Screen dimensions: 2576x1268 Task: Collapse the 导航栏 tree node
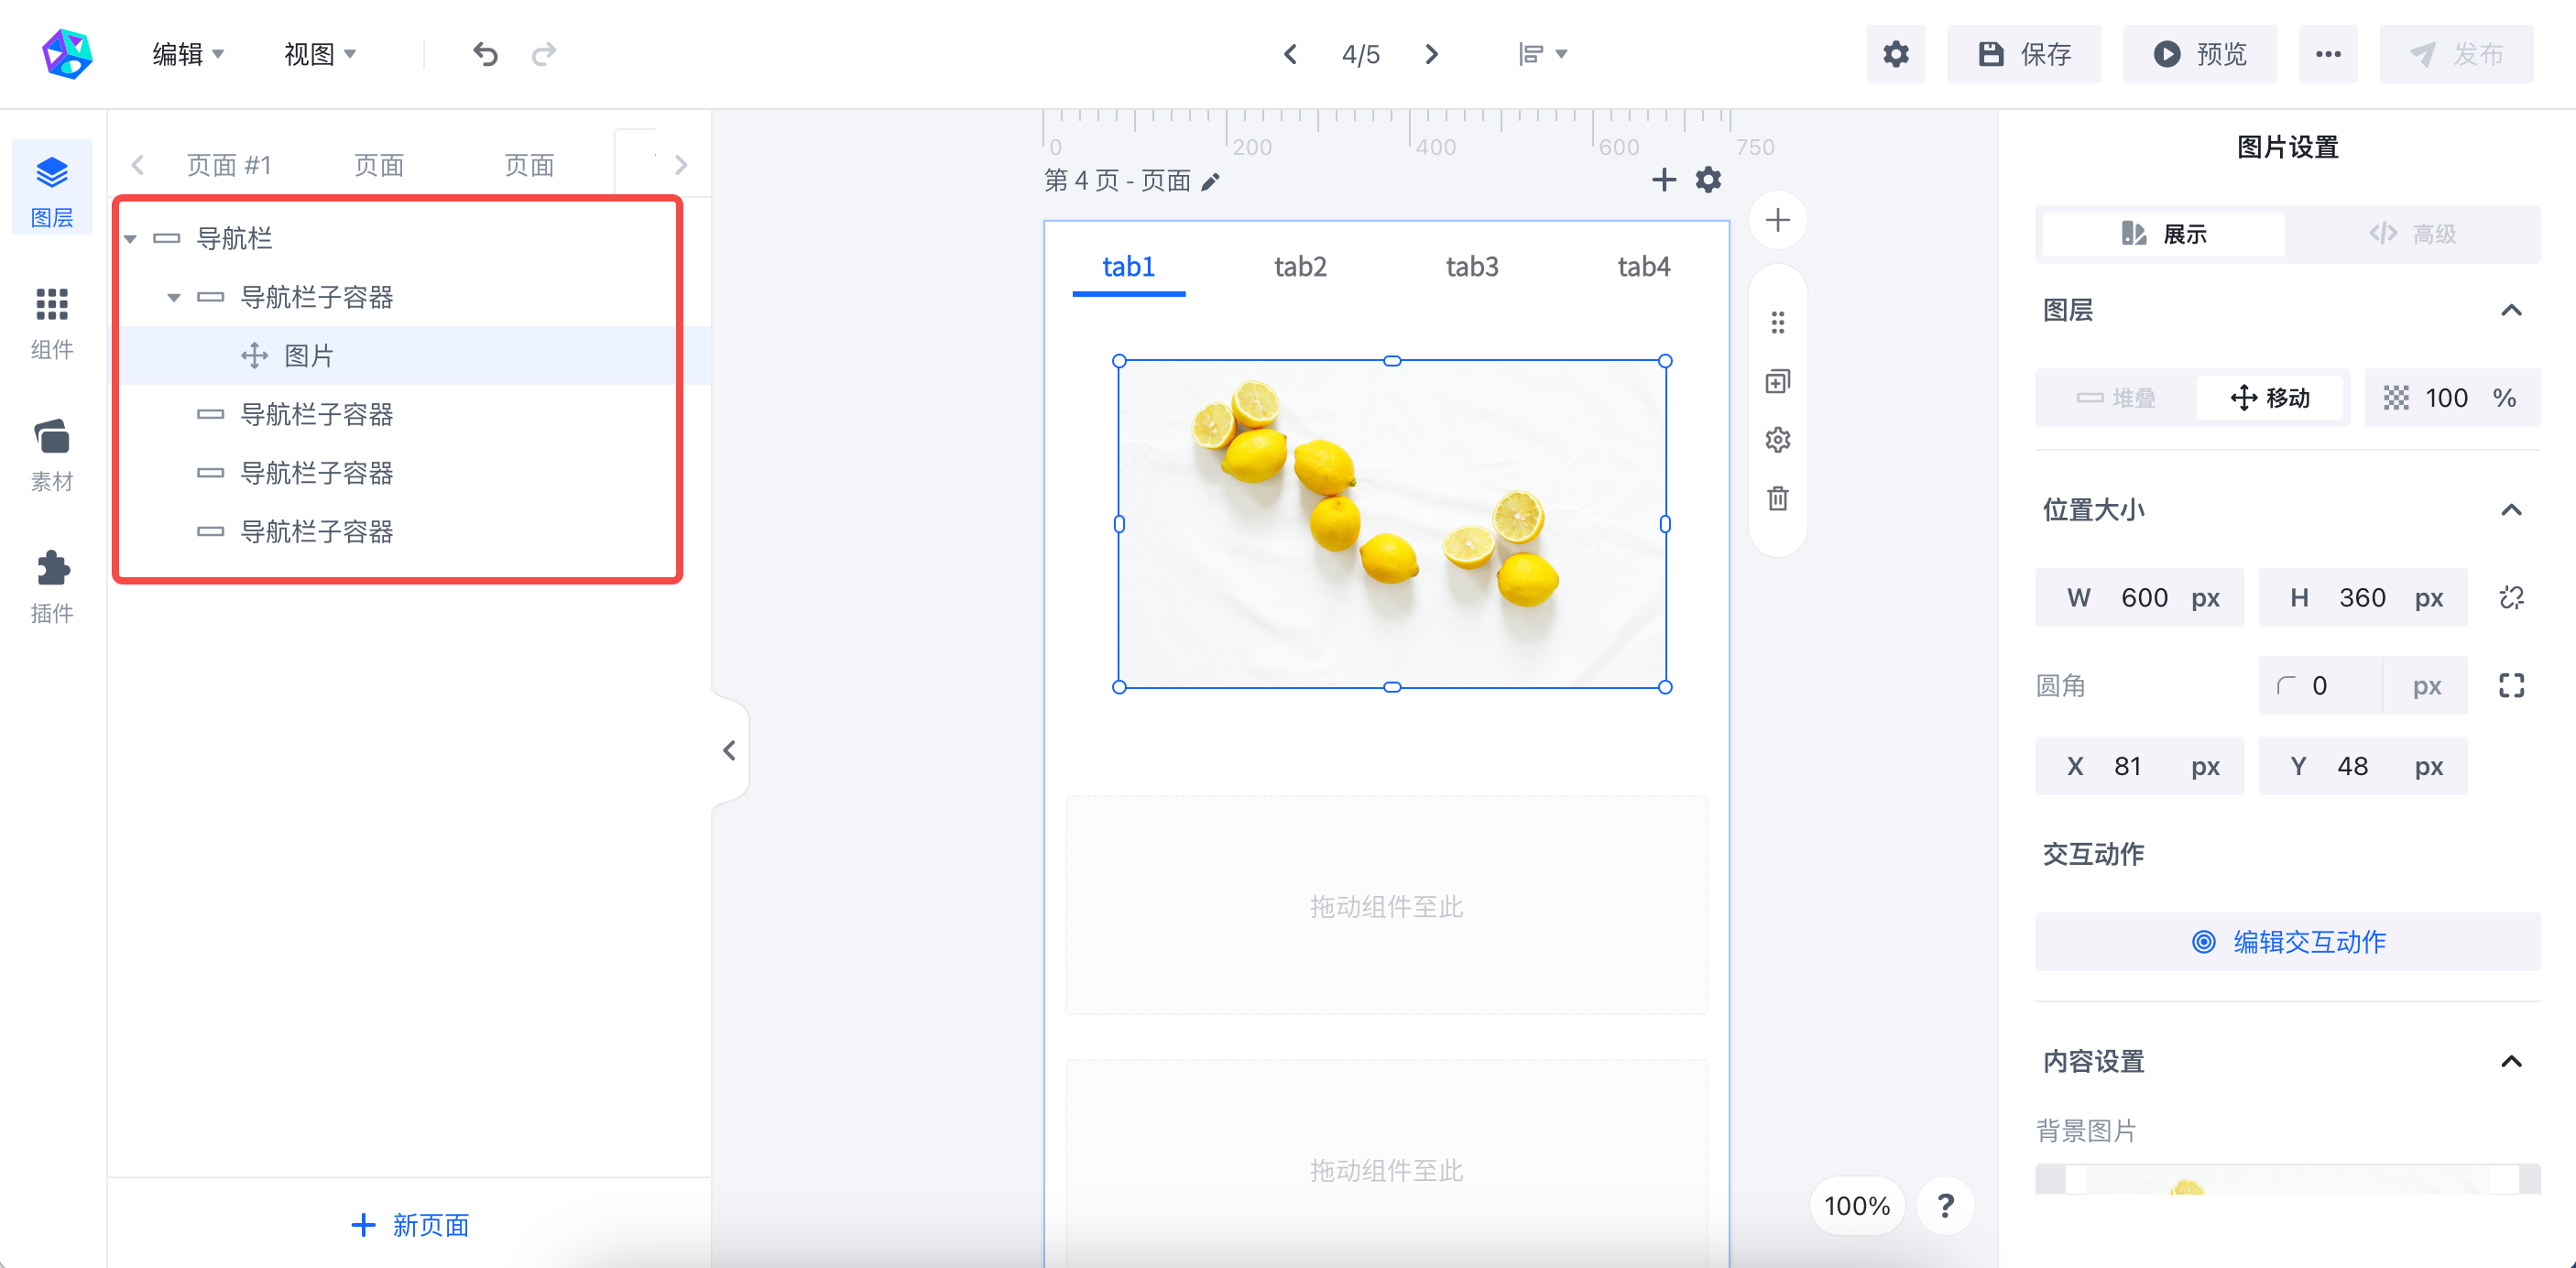(x=130, y=239)
